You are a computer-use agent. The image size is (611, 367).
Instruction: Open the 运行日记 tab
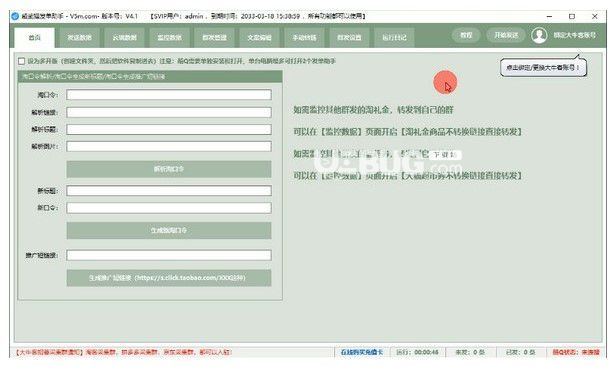(394, 38)
